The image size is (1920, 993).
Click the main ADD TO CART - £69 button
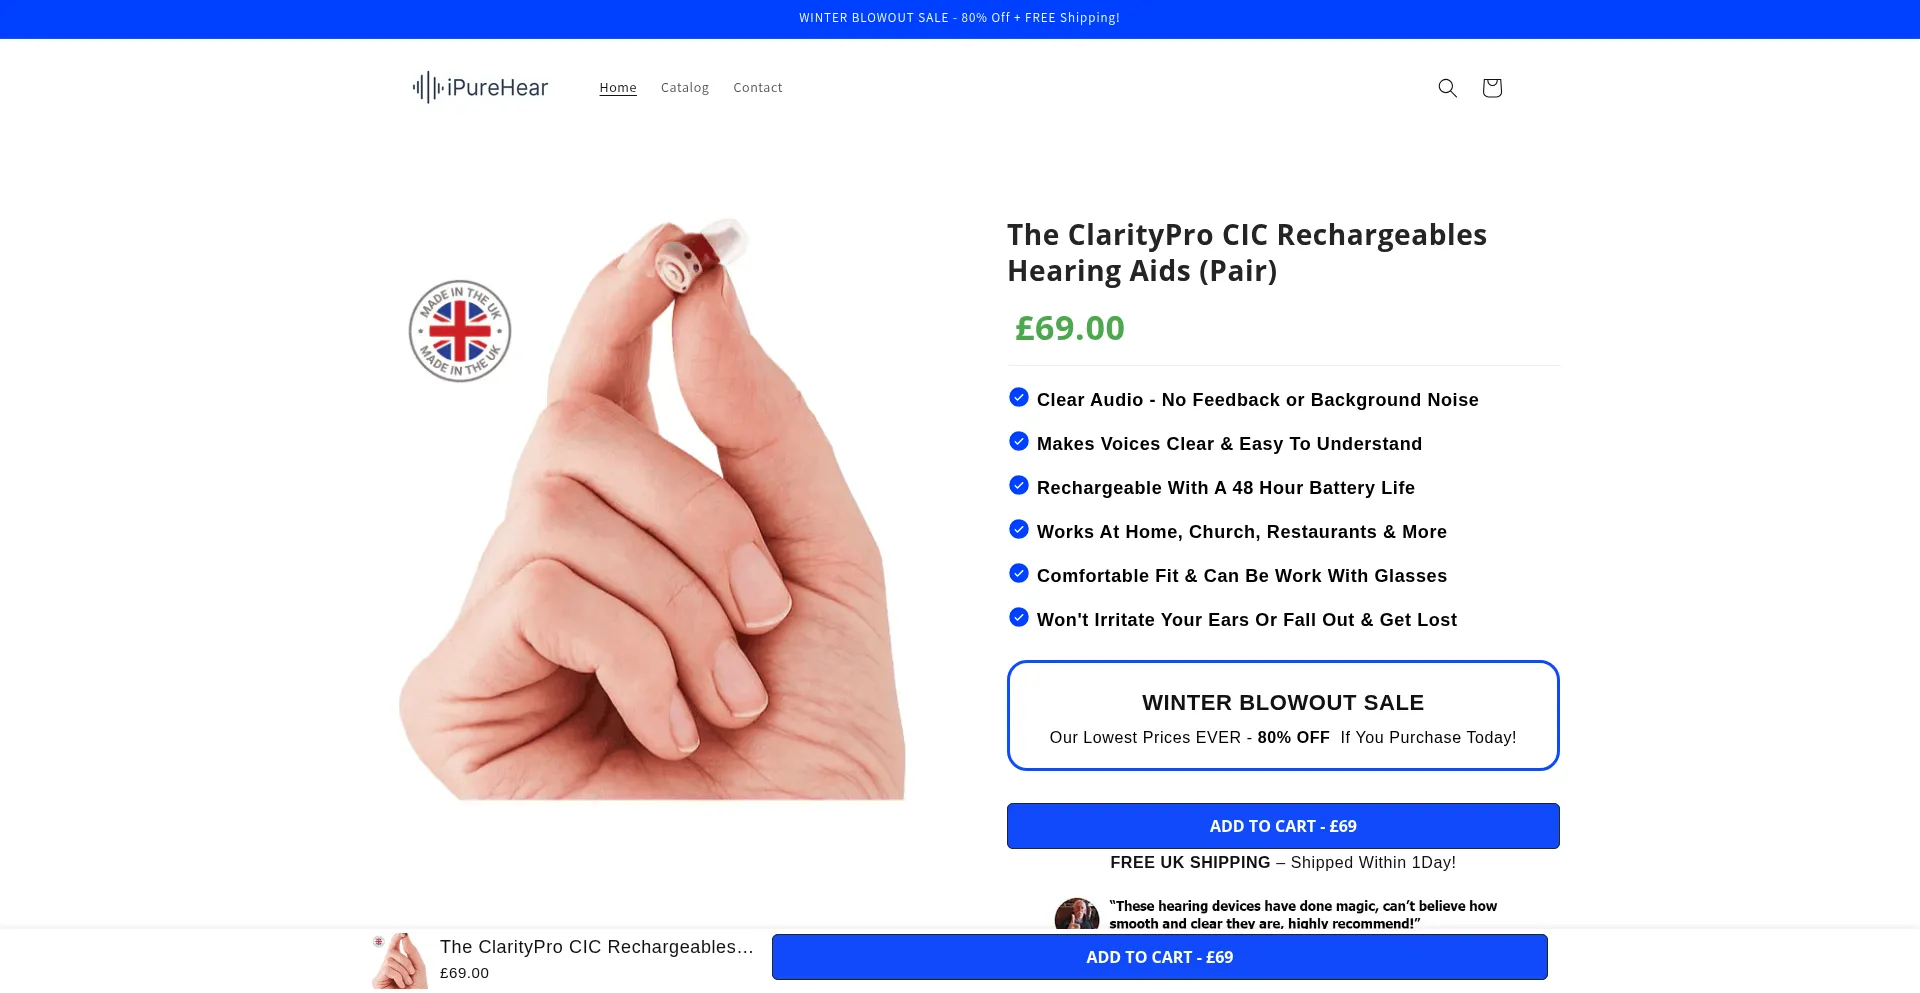click(1283, 826)
